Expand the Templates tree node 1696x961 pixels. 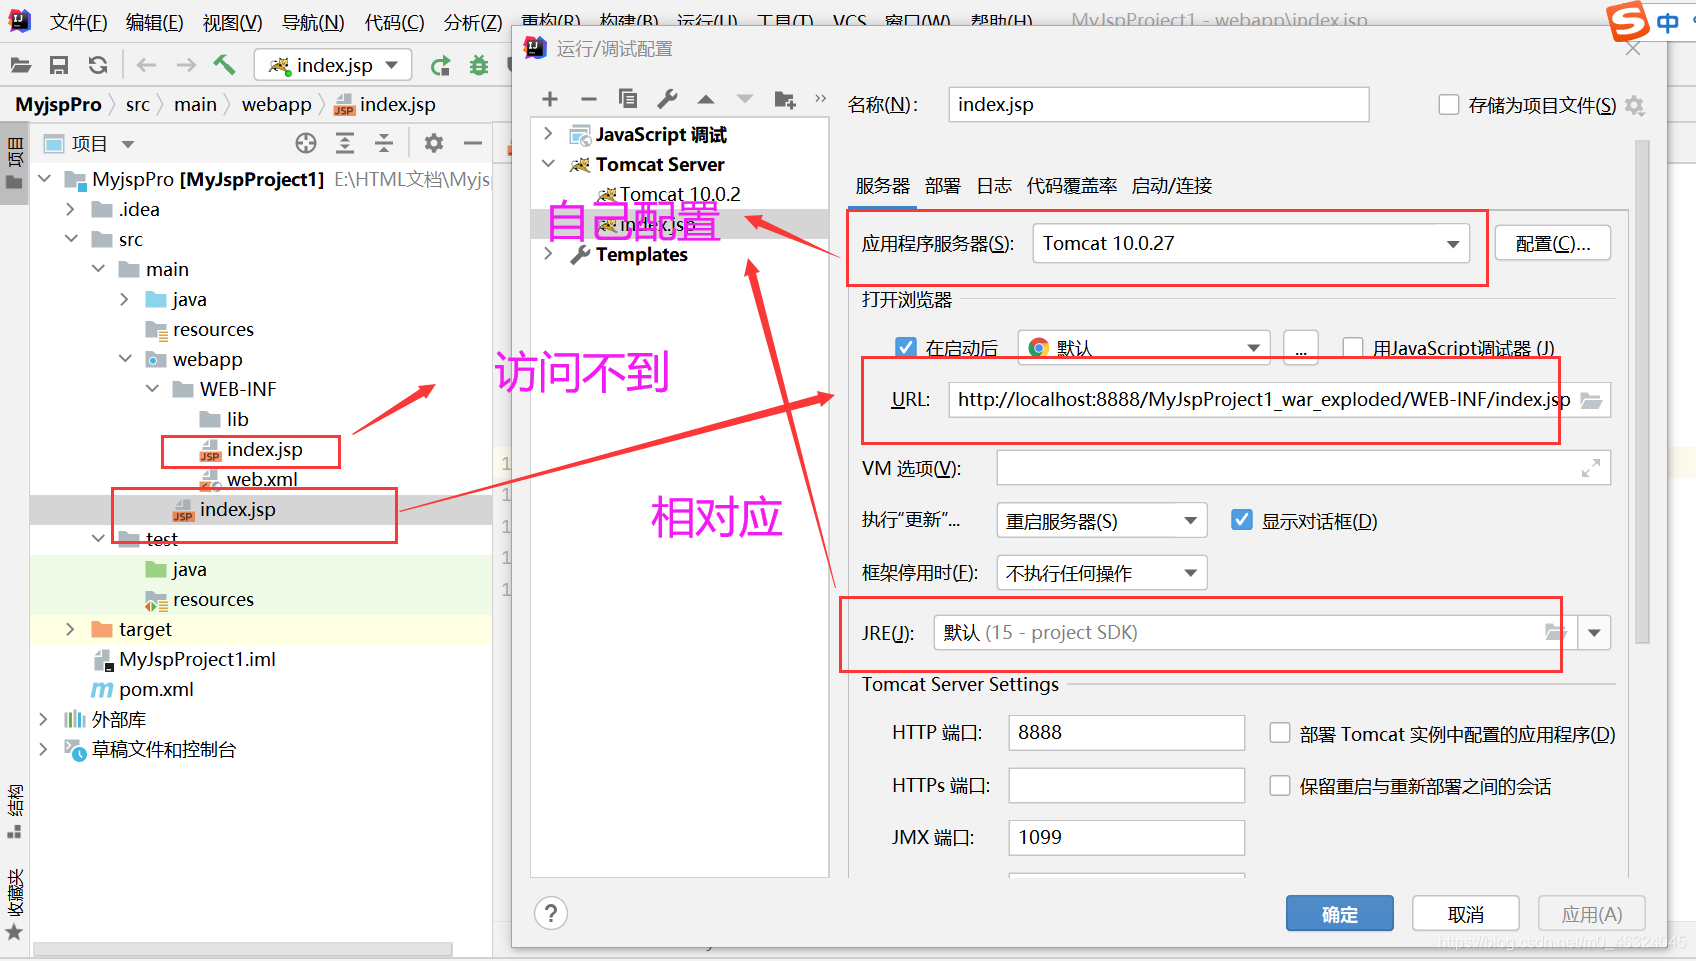[548, 254]
